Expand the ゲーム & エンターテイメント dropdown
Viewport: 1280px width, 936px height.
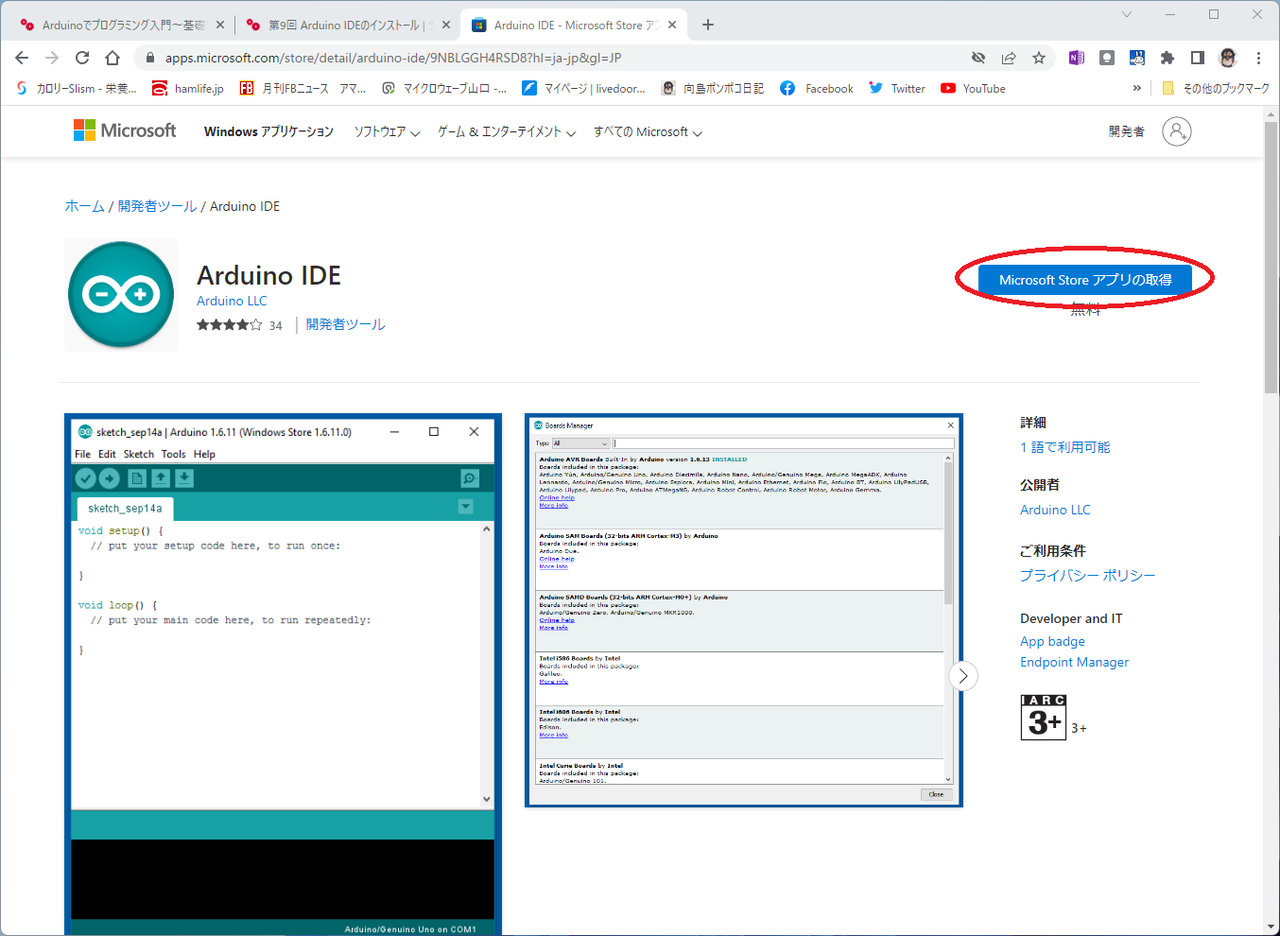click(507, 132)
